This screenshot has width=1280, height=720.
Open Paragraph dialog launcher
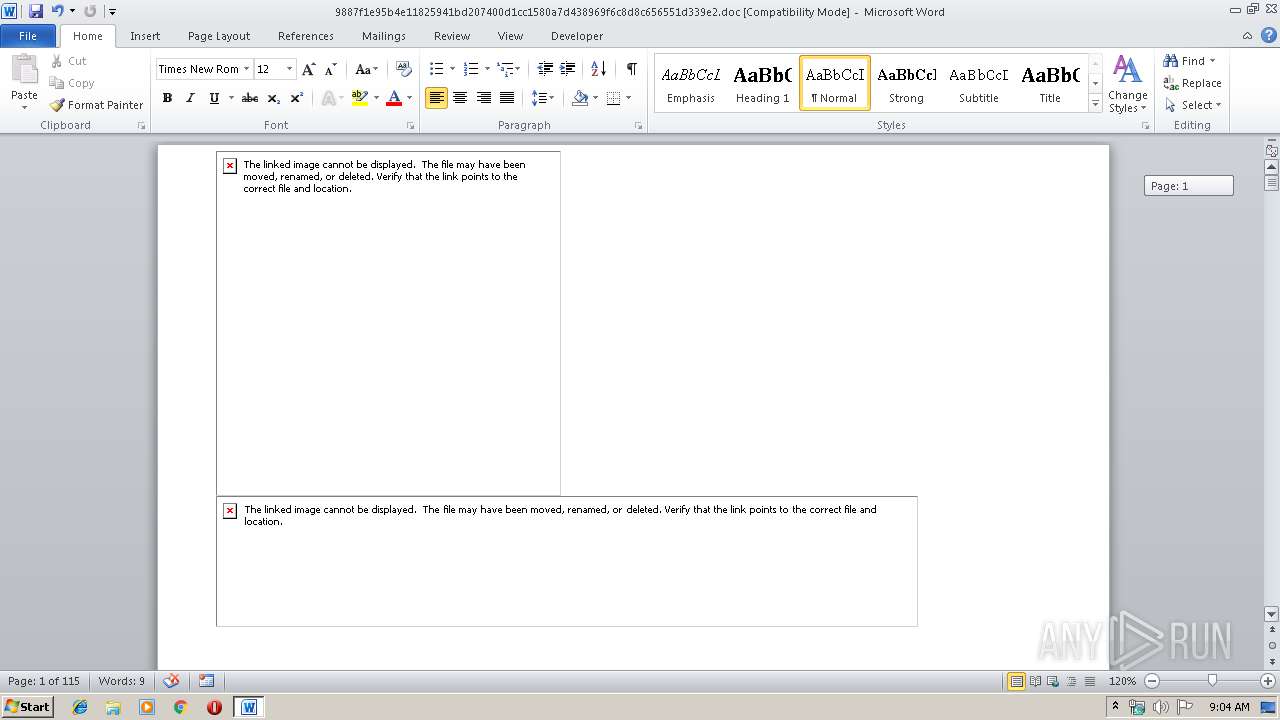tap(639, 126)
